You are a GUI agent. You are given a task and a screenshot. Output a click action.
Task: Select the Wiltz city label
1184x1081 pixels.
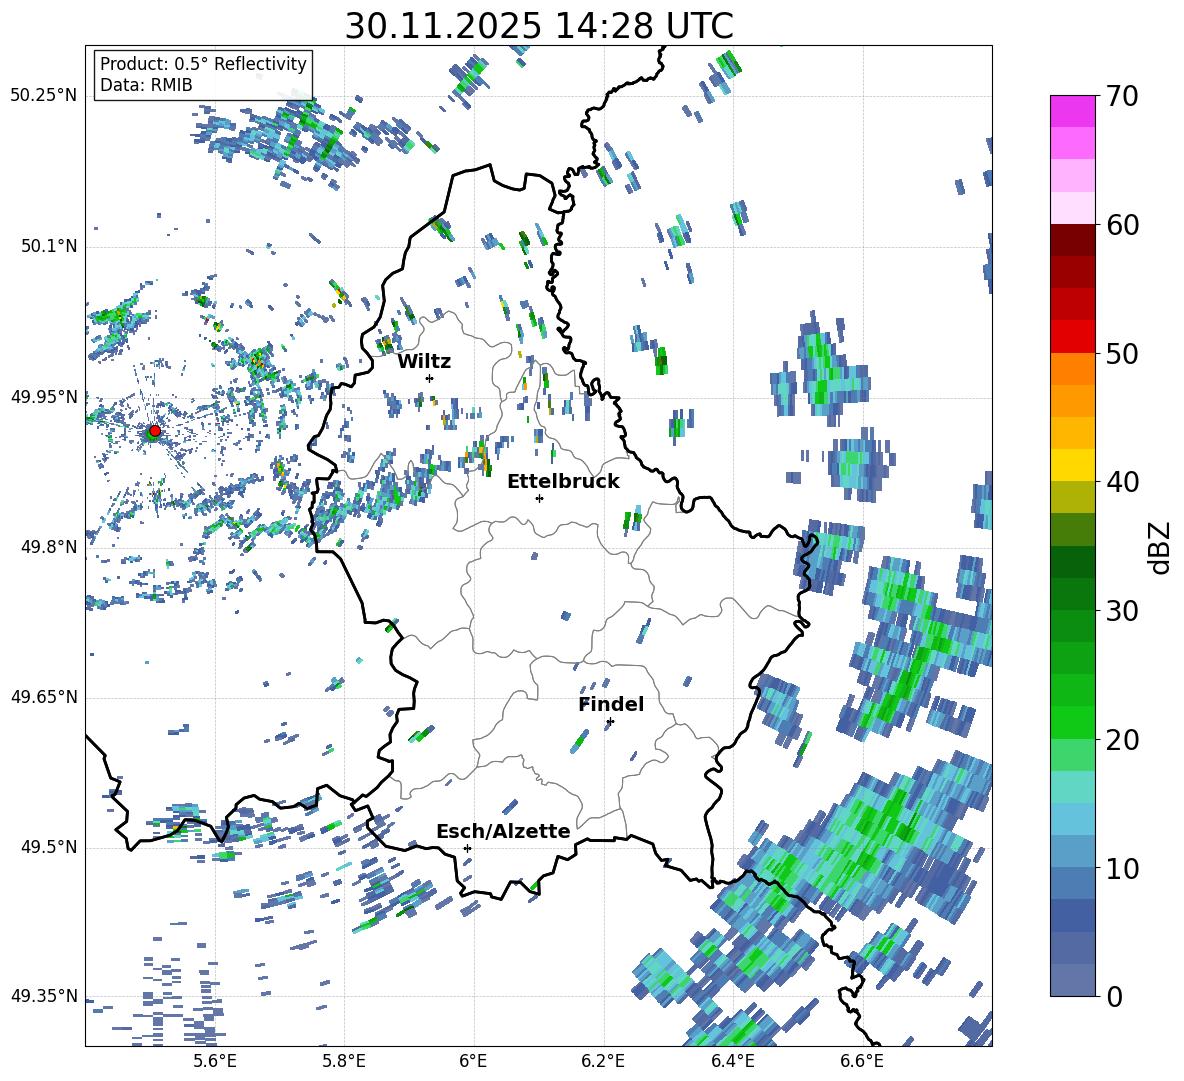424,361
